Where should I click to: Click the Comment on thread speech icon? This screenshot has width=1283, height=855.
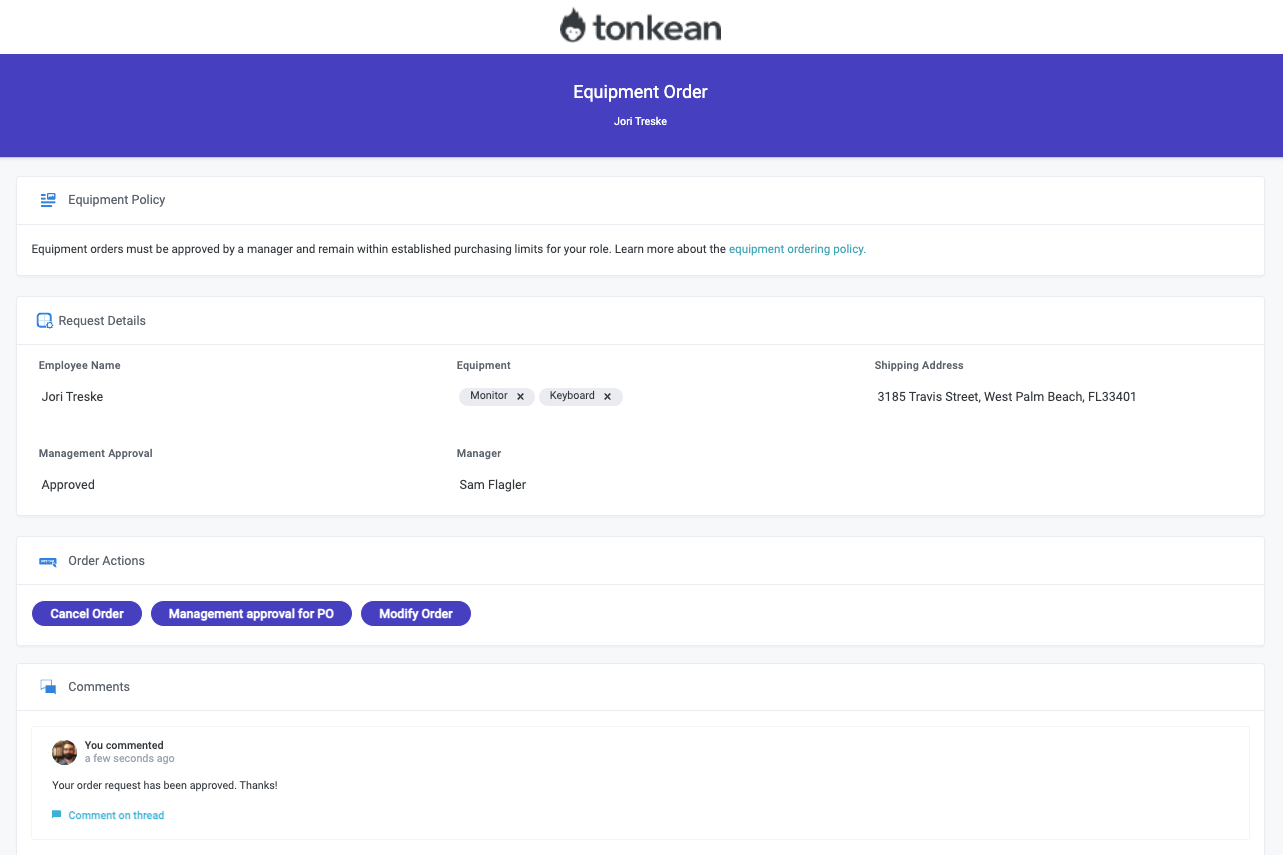[57, 815]
